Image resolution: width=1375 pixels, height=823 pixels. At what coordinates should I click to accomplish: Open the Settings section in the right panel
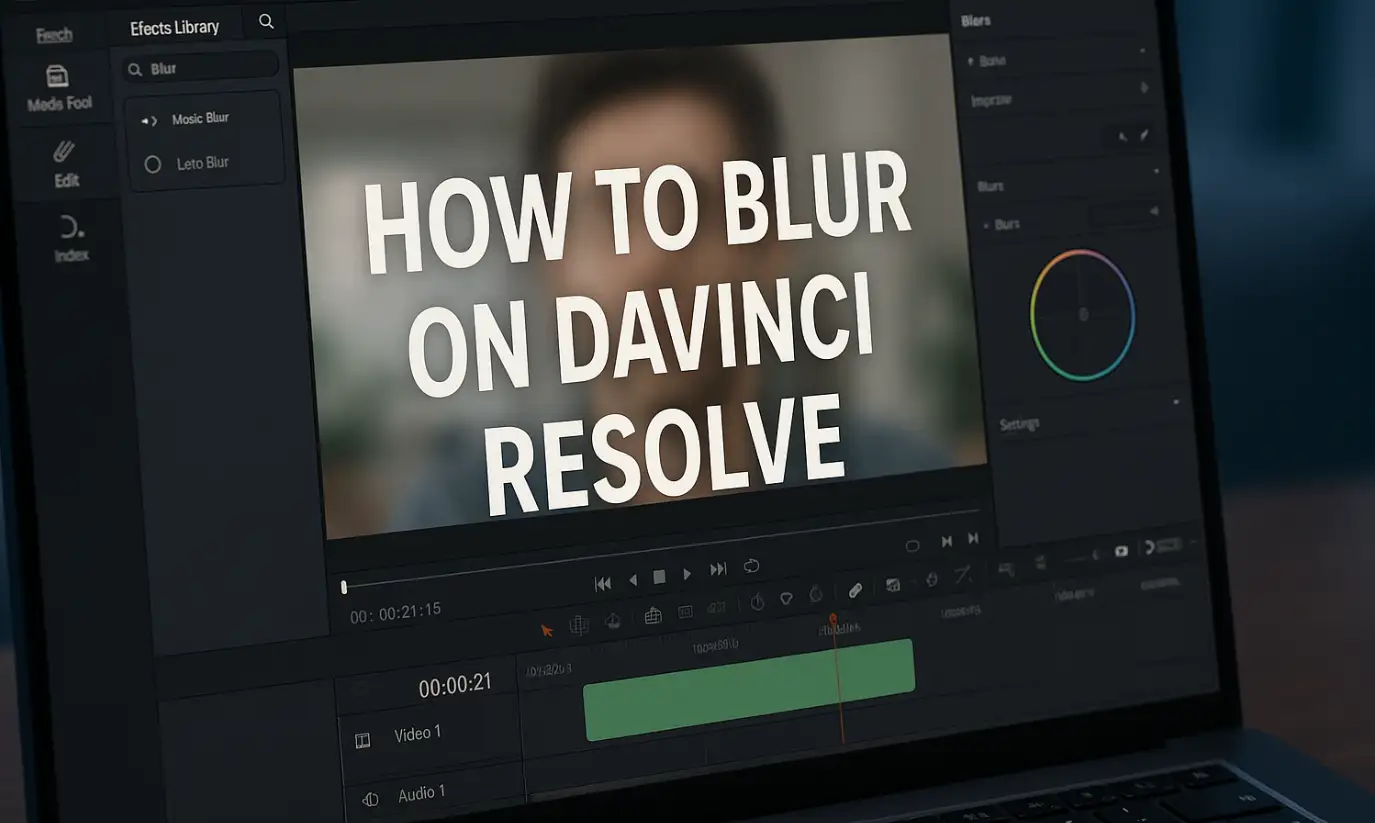pyautogui.click(x=1019, y=424)
